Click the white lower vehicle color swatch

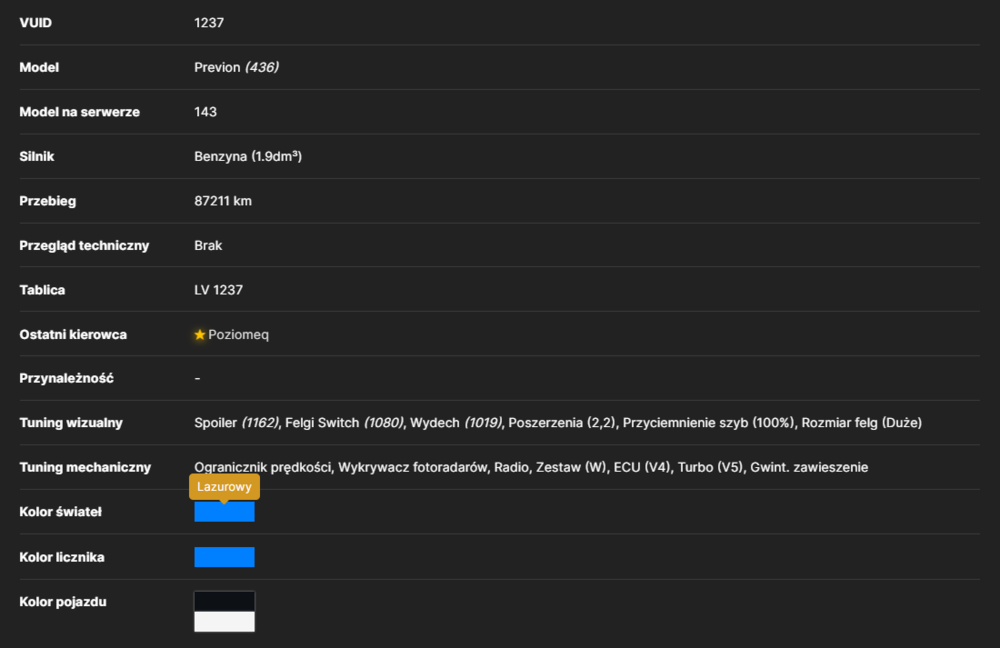[224, 621]
